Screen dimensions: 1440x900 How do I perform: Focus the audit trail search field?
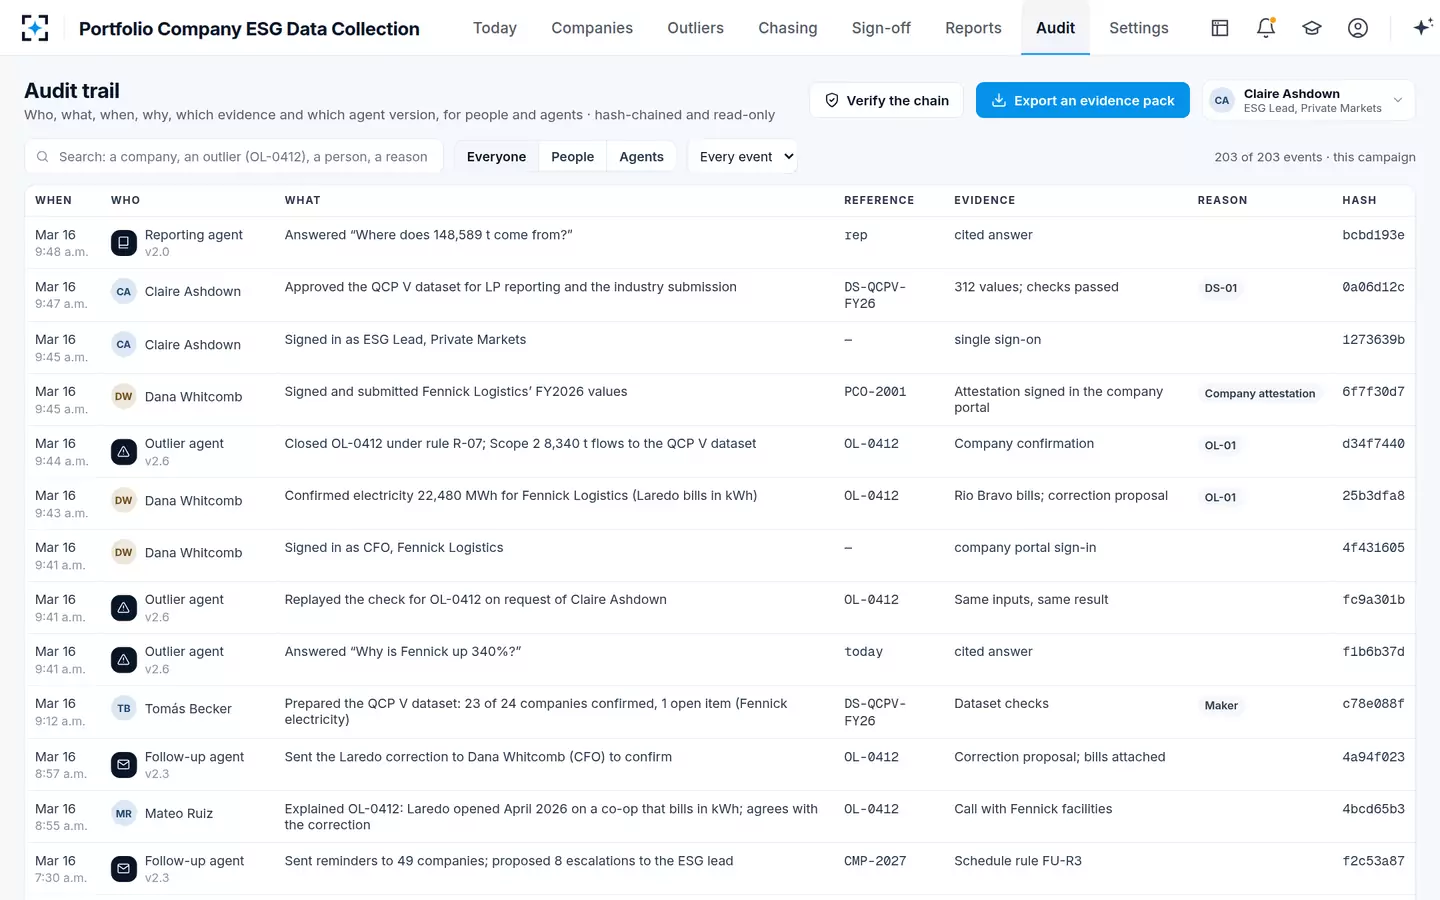tap(234, 157)
